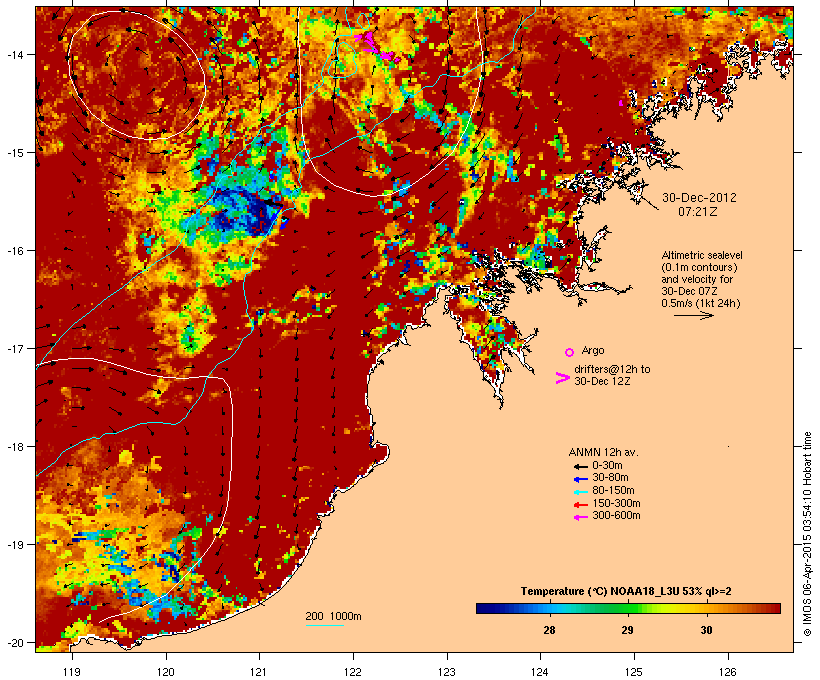Click the magenta drifter arrowhead legend symbol
The width and height of the screenshot is (820, 680).
[562, 378]
